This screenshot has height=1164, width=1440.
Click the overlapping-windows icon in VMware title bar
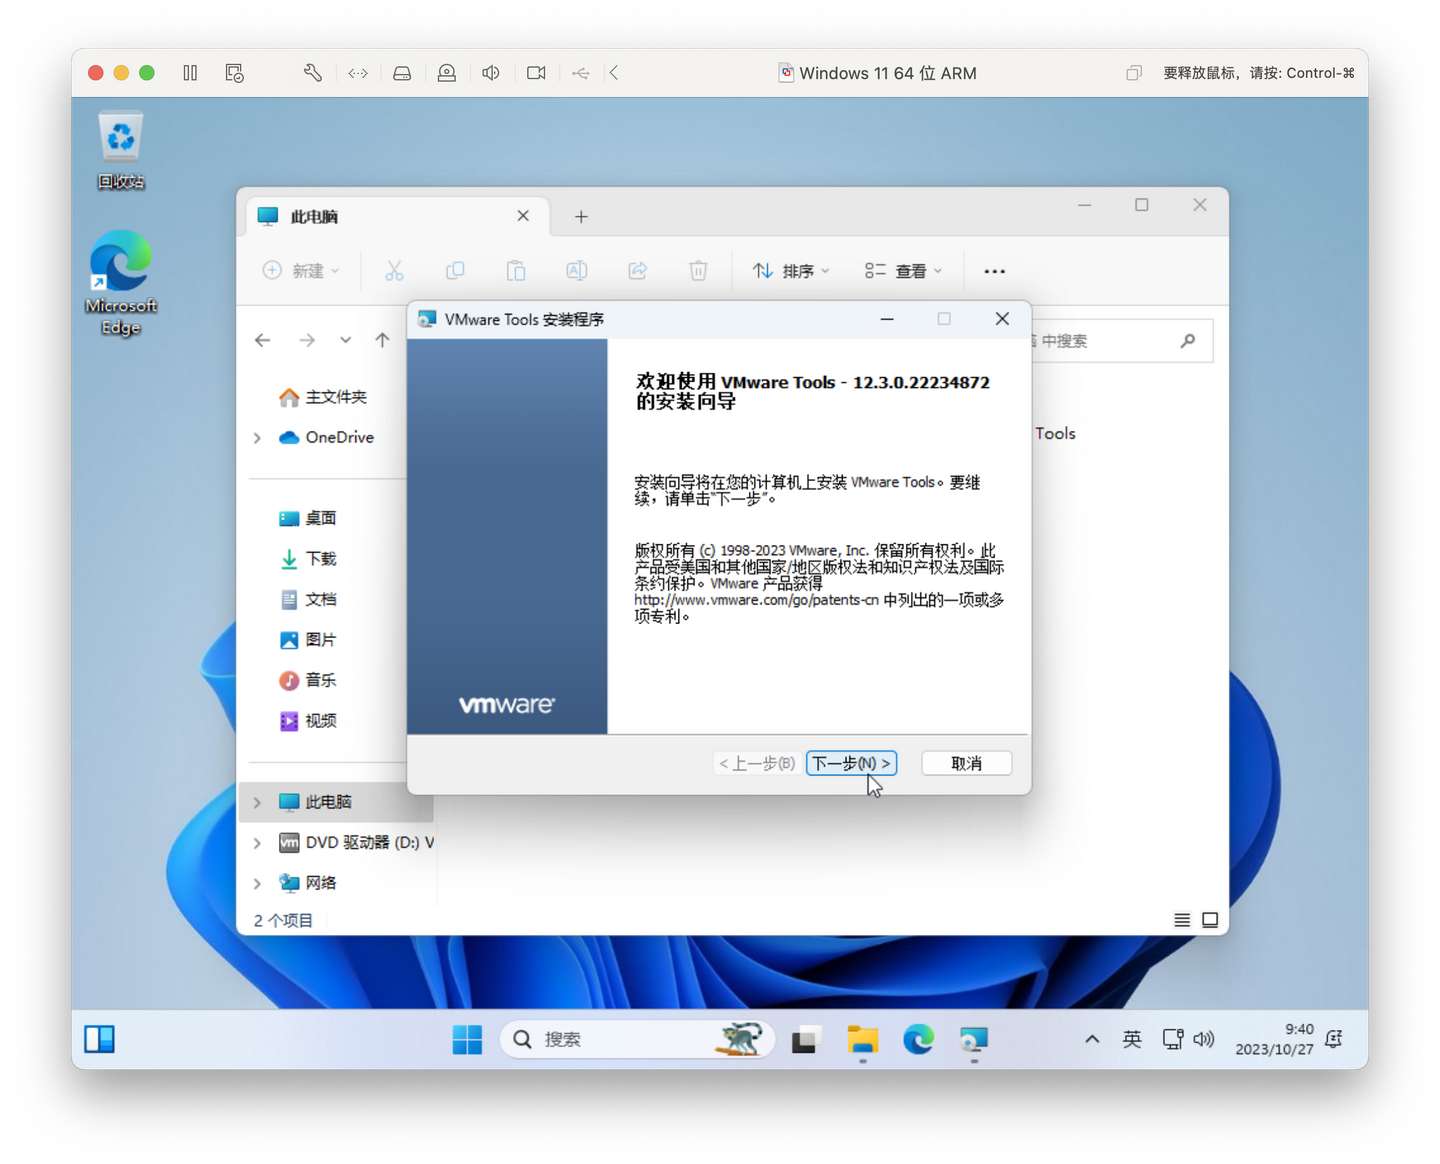coord(1134,73)
